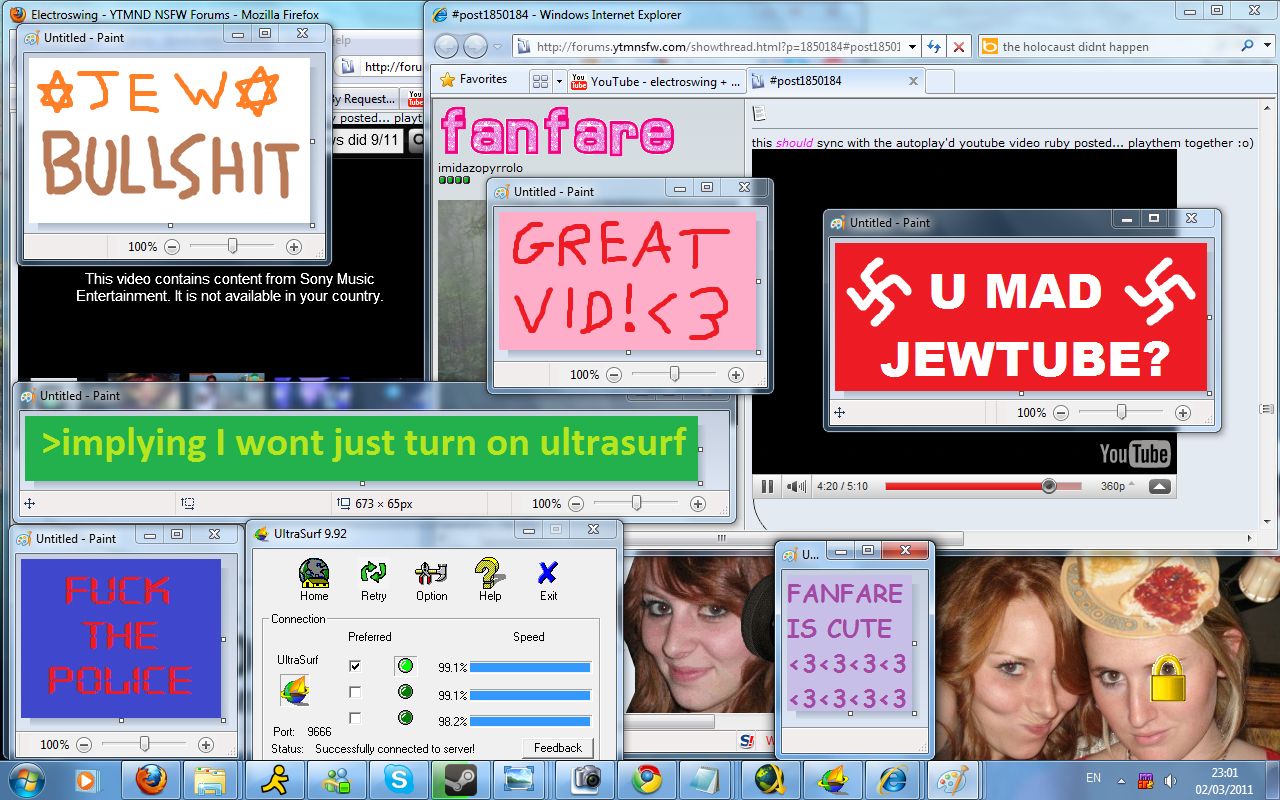Open Firefox from the taskbar
The width and height of the screenshot is (1280, 800).
pyautogui.click(x=150, y=779)
